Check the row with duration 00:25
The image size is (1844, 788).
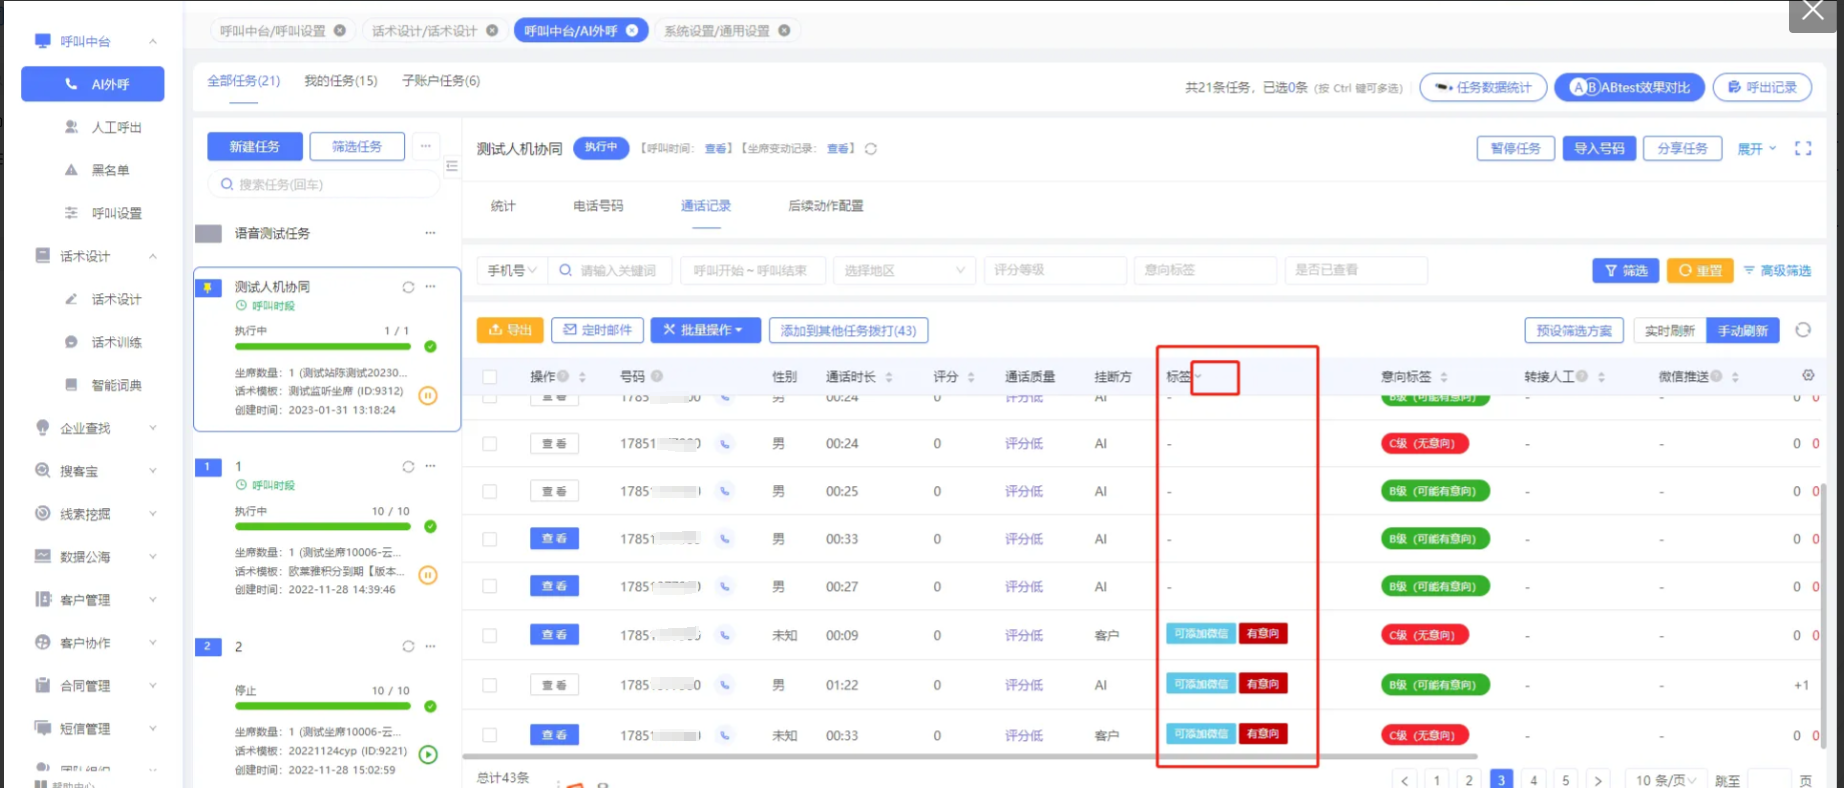(489, 492)
